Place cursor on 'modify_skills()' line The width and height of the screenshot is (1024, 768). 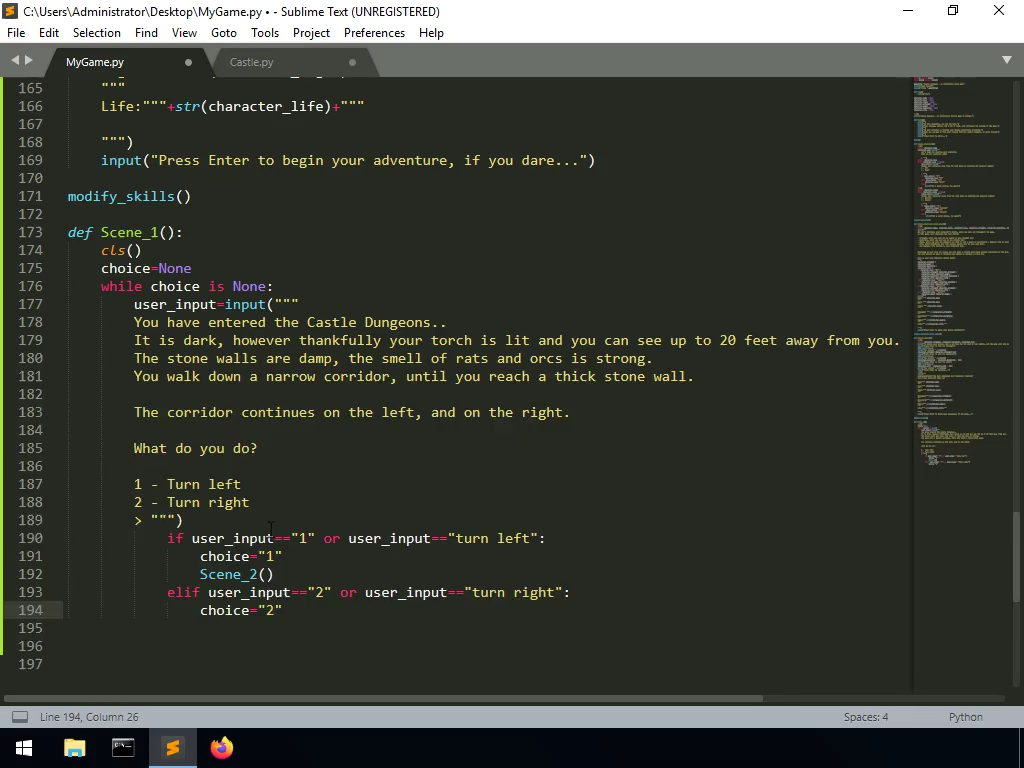pos(129,197)
